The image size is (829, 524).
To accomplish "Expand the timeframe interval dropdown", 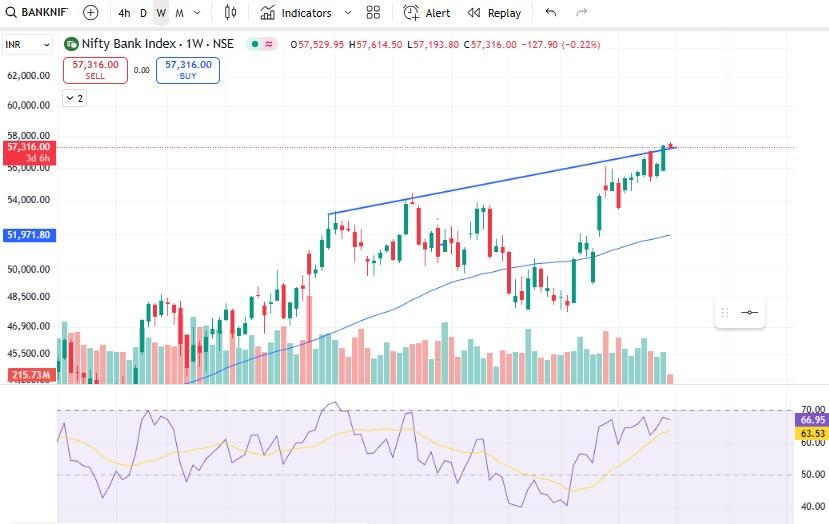I will tap(197, 13).
